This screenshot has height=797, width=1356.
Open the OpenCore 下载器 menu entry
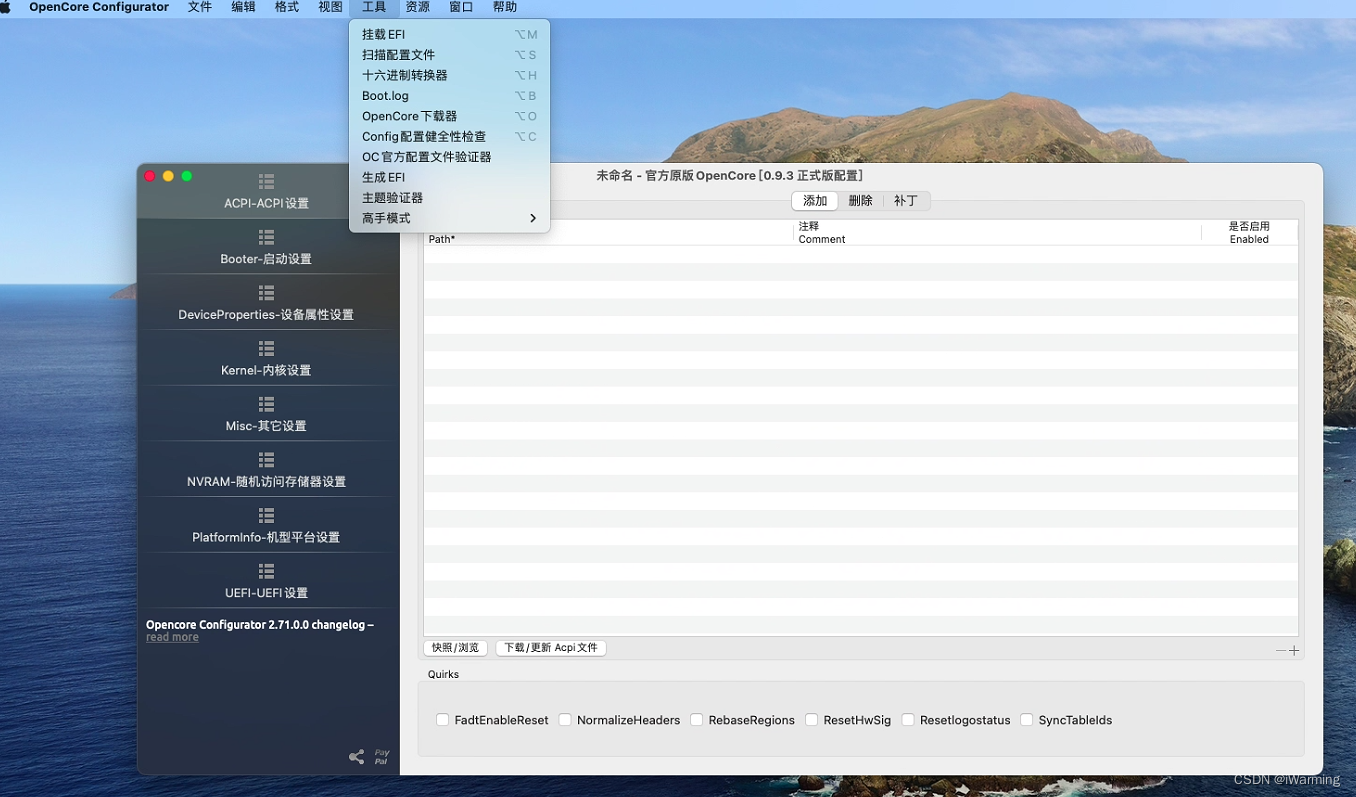[x=449, y=116]
